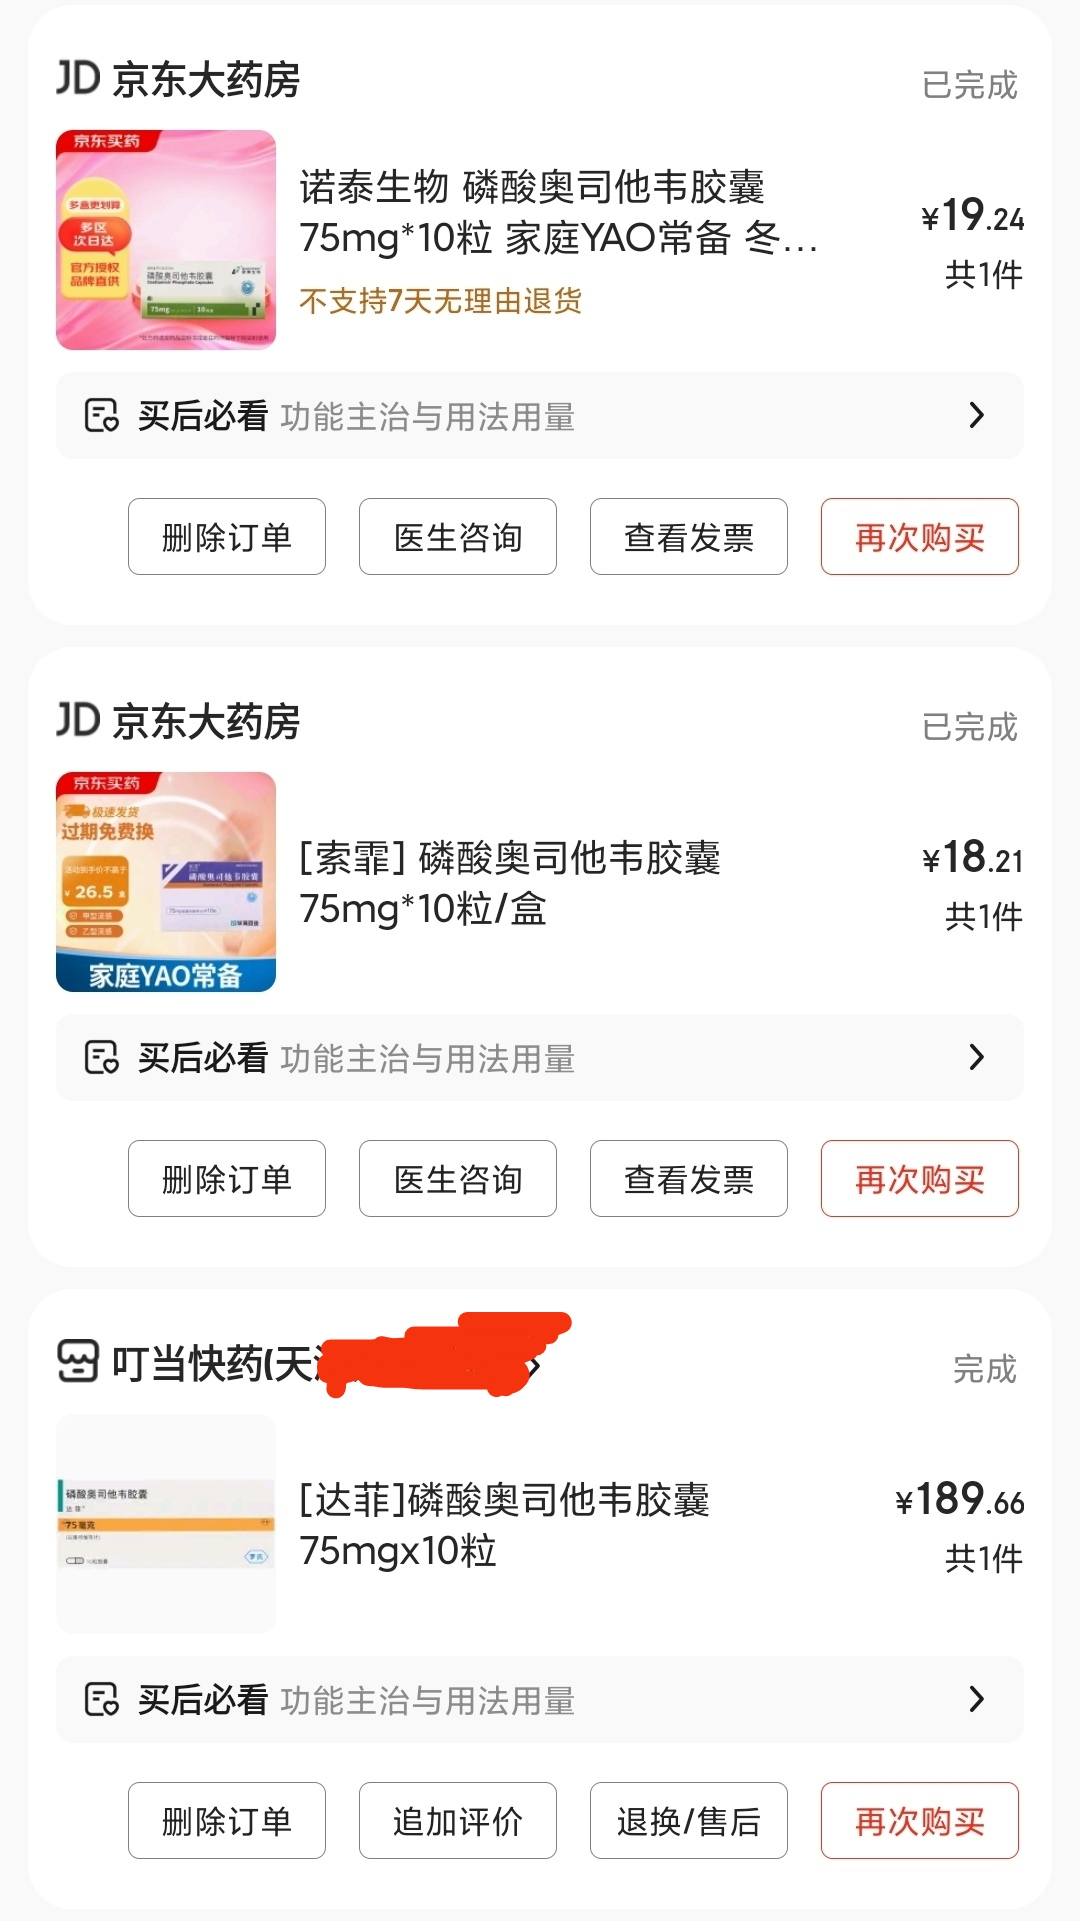Open 达菲 oseltamivir product thumbnail

click(166, 1524)
